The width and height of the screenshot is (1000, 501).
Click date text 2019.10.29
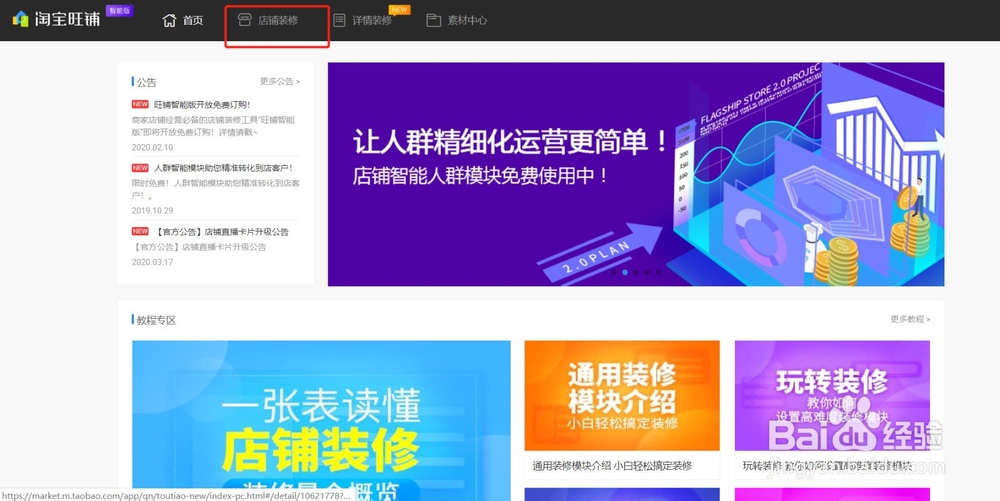coord(152,210)
